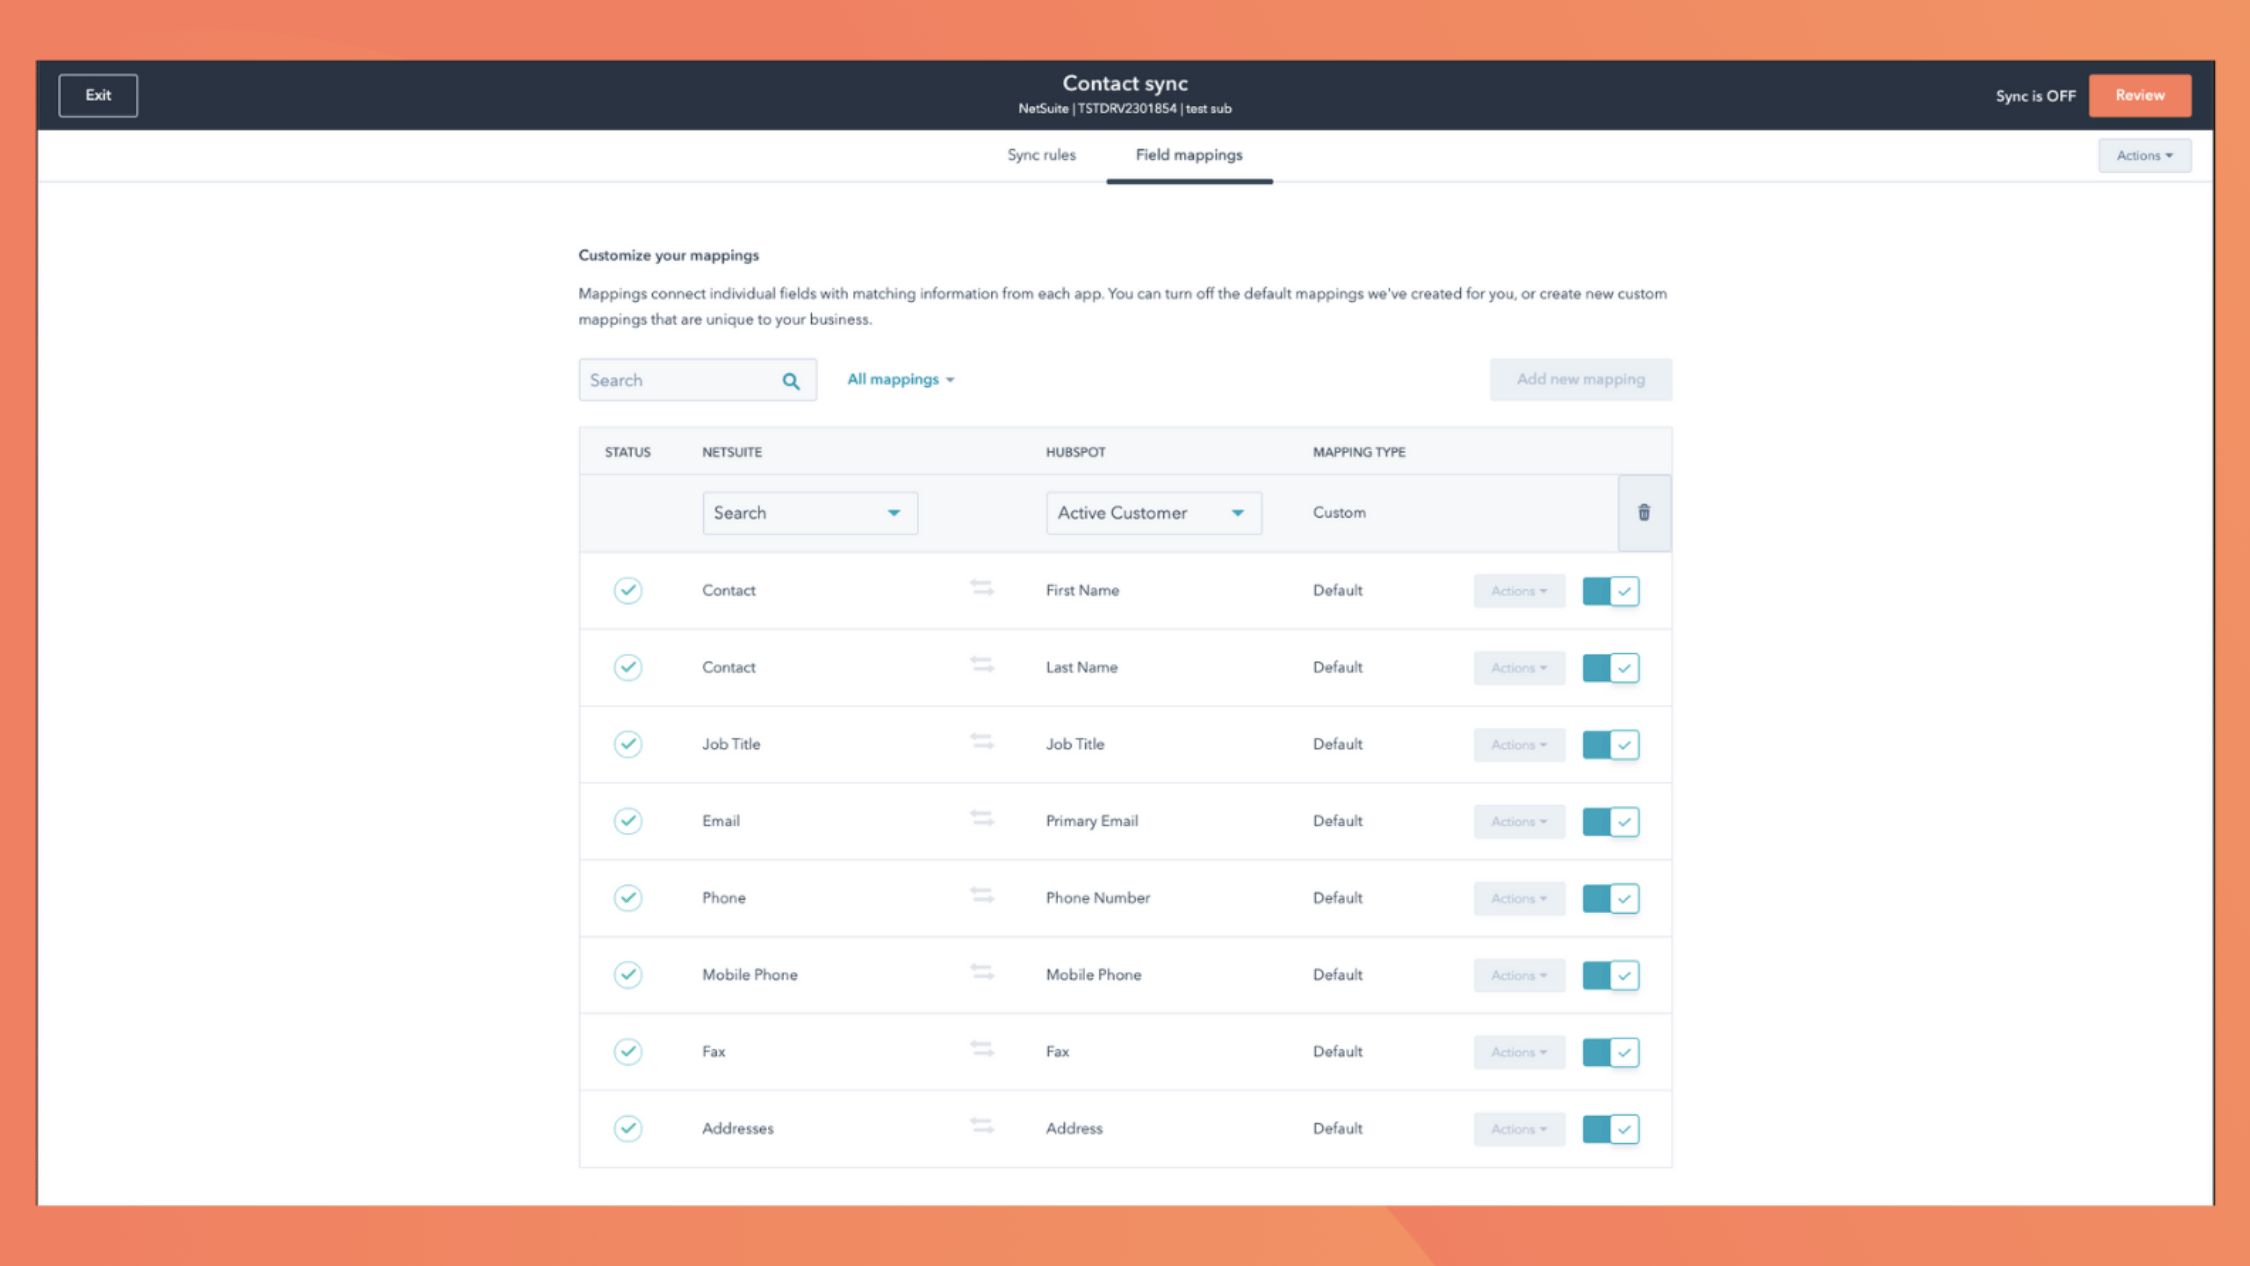Click the magnifier icon in the search box
This screenshot has width=2250, height=1266.
[791, 381]
